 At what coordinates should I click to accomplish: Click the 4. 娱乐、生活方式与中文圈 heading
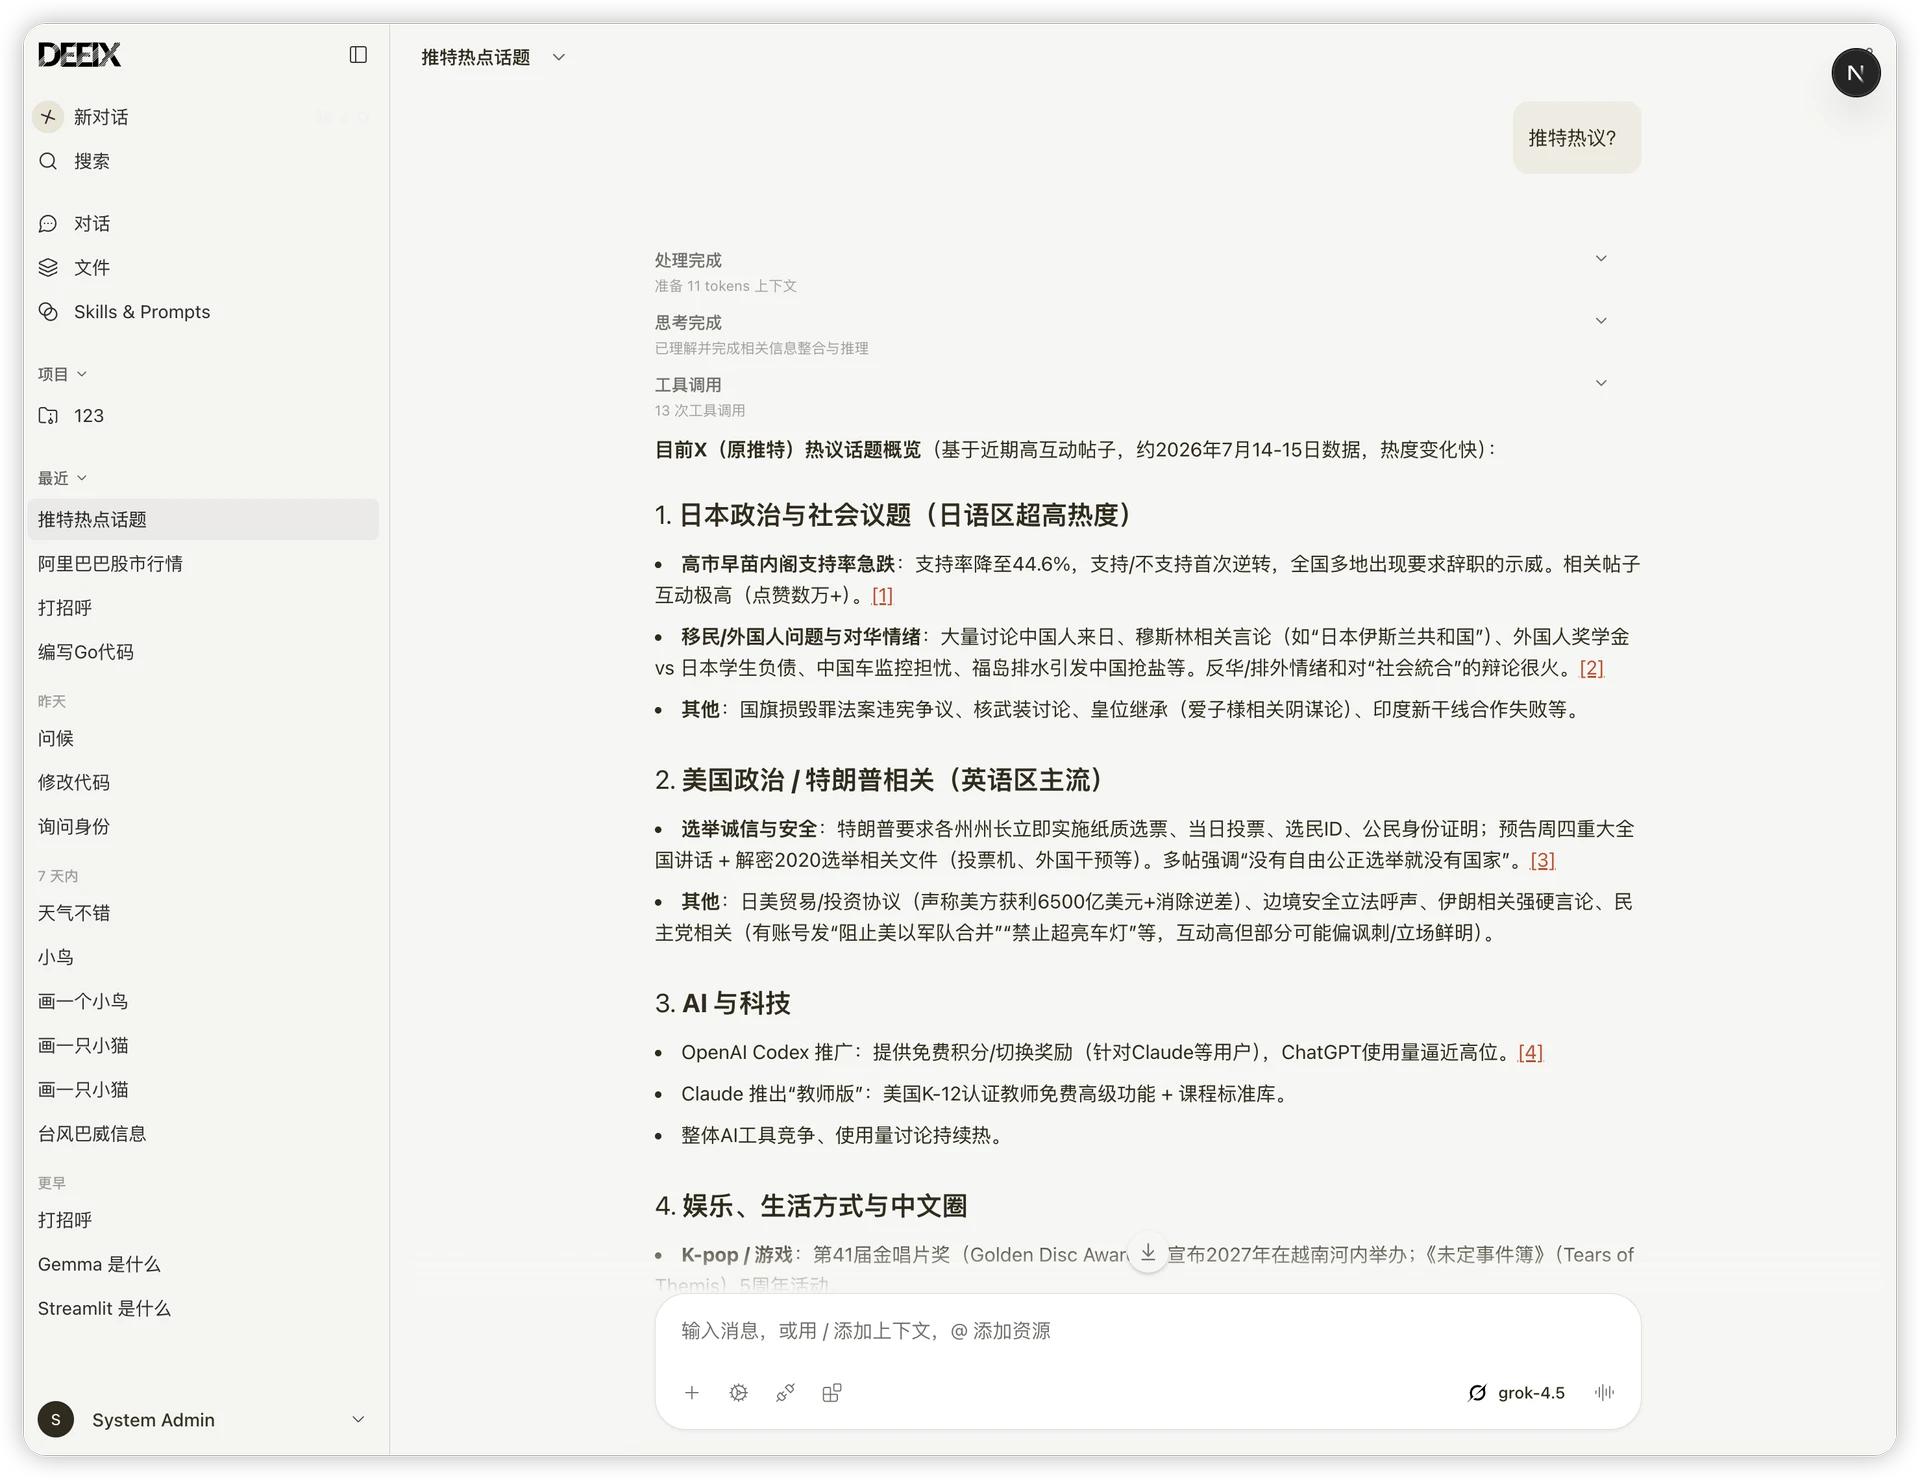pos(811,1206)
